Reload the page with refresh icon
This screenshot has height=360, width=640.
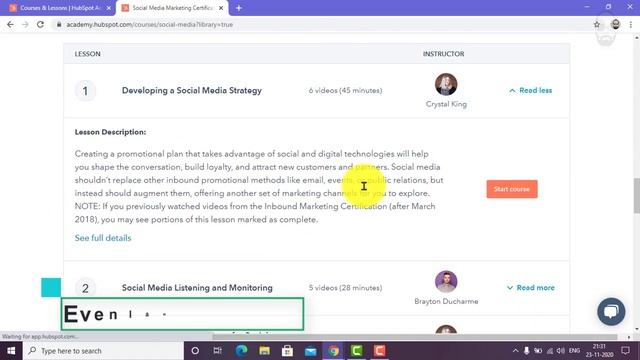[40, 24]
